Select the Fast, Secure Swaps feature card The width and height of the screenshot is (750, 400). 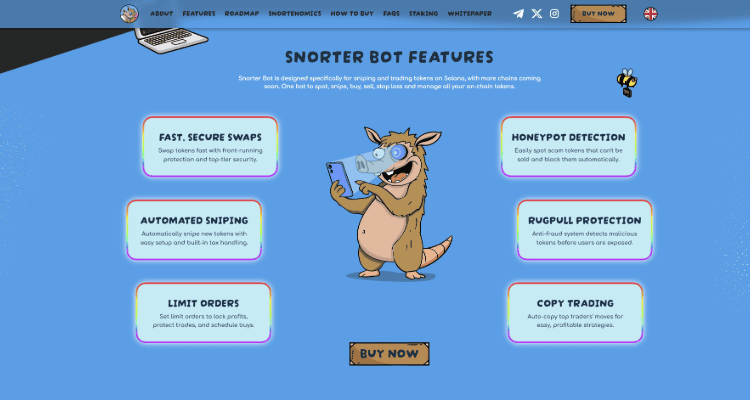210,146
